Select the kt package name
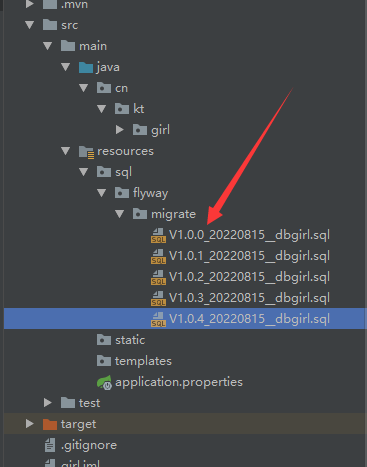This screenshot has width=367, height=467. (138, 109)
